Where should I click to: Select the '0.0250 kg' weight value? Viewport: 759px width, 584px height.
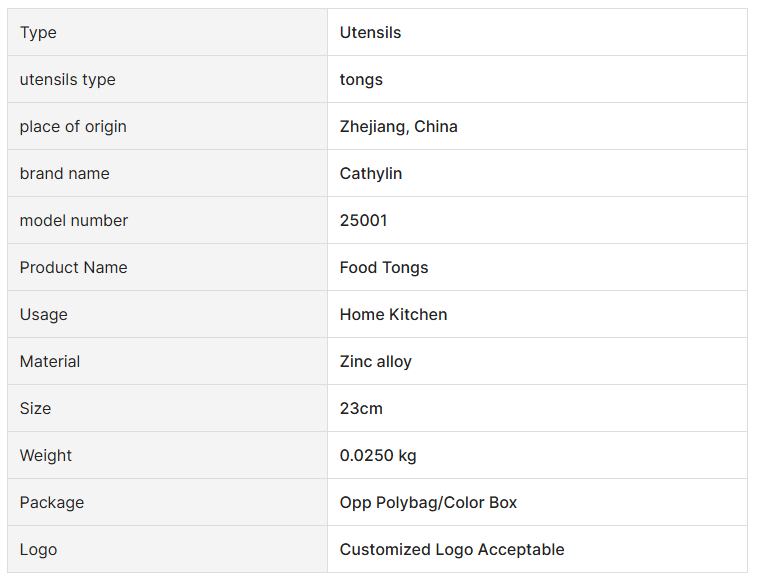coord(378,456)
